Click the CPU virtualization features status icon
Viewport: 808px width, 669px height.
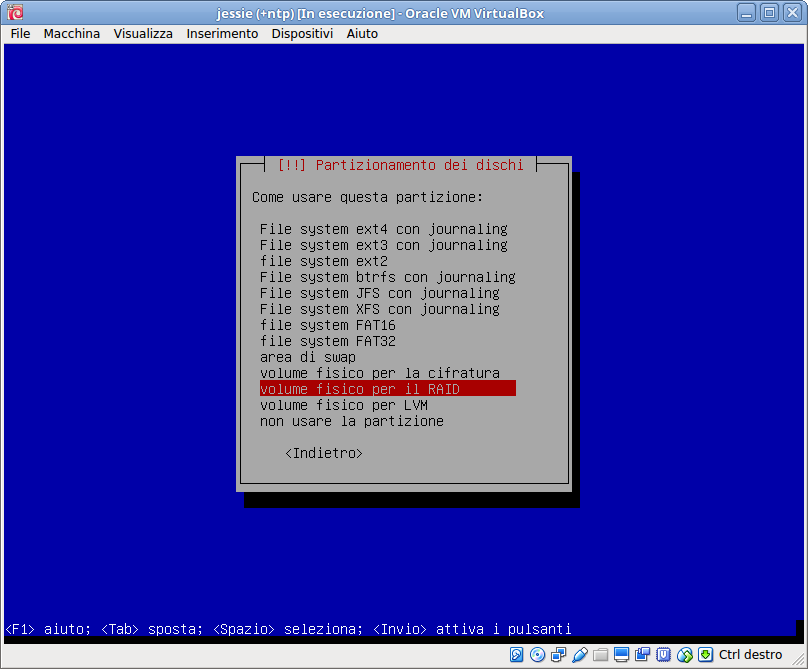pos(664,655)
